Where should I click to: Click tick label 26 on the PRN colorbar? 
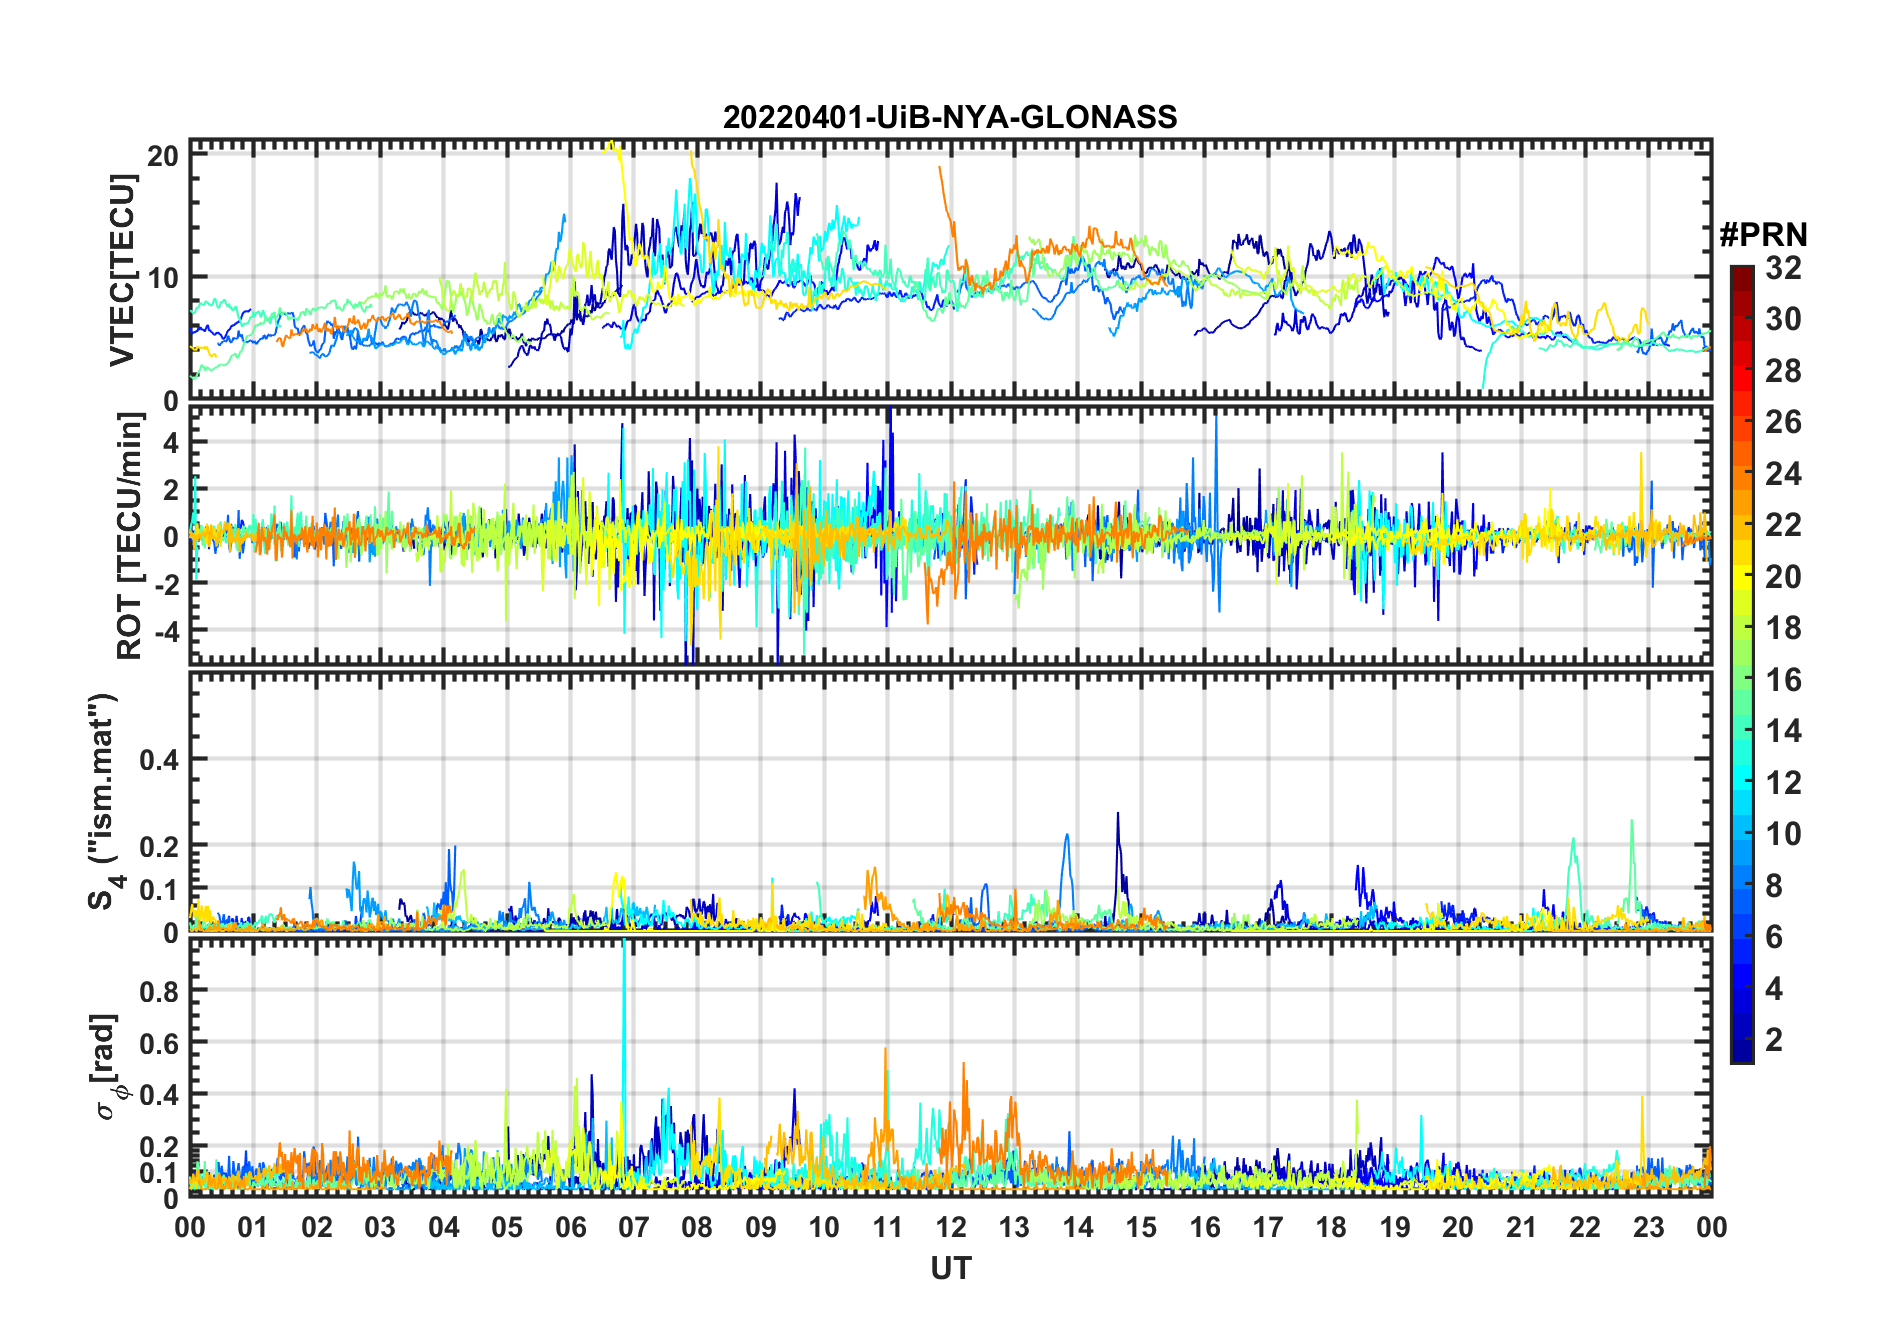(1783, 422)
